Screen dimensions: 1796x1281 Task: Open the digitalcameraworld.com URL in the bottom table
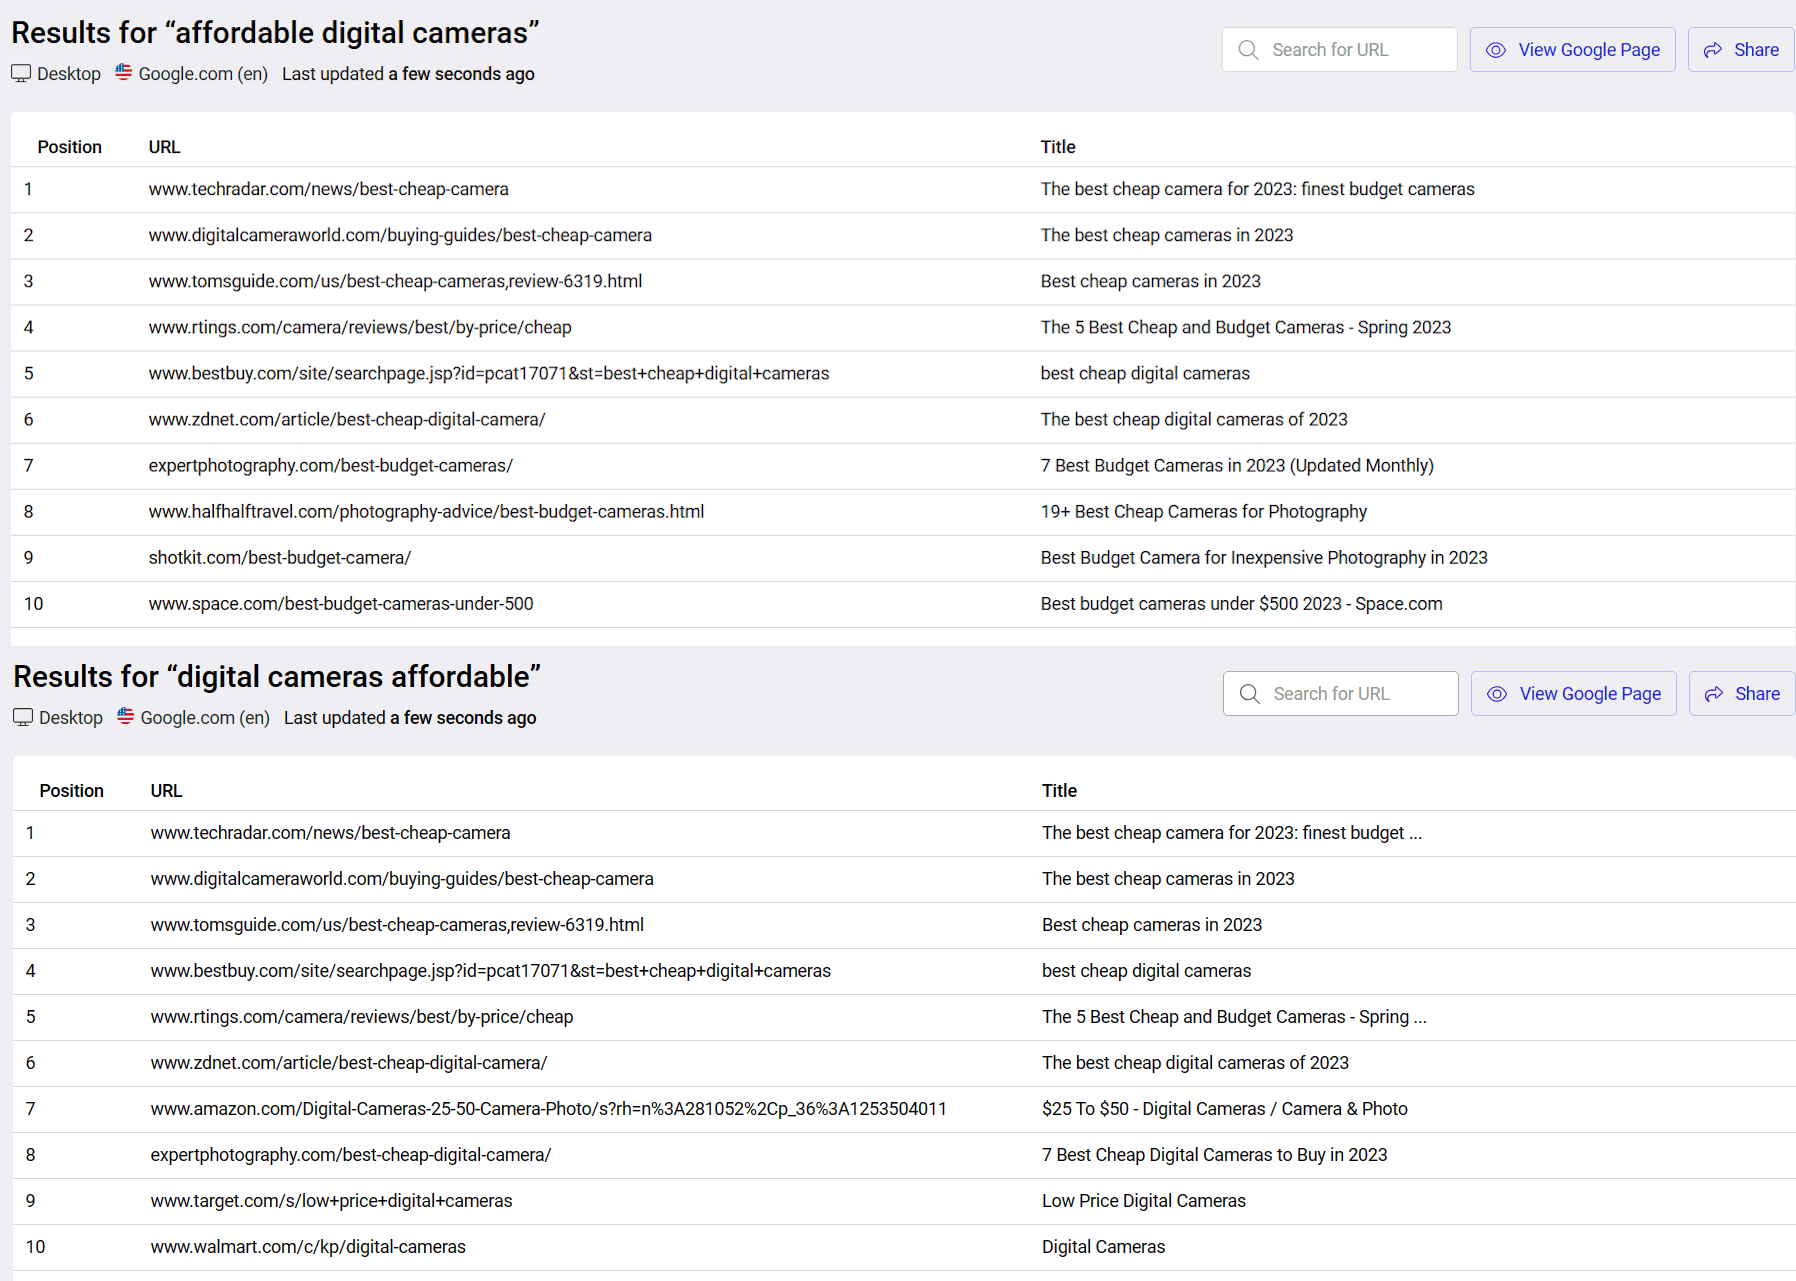[402, 879]
